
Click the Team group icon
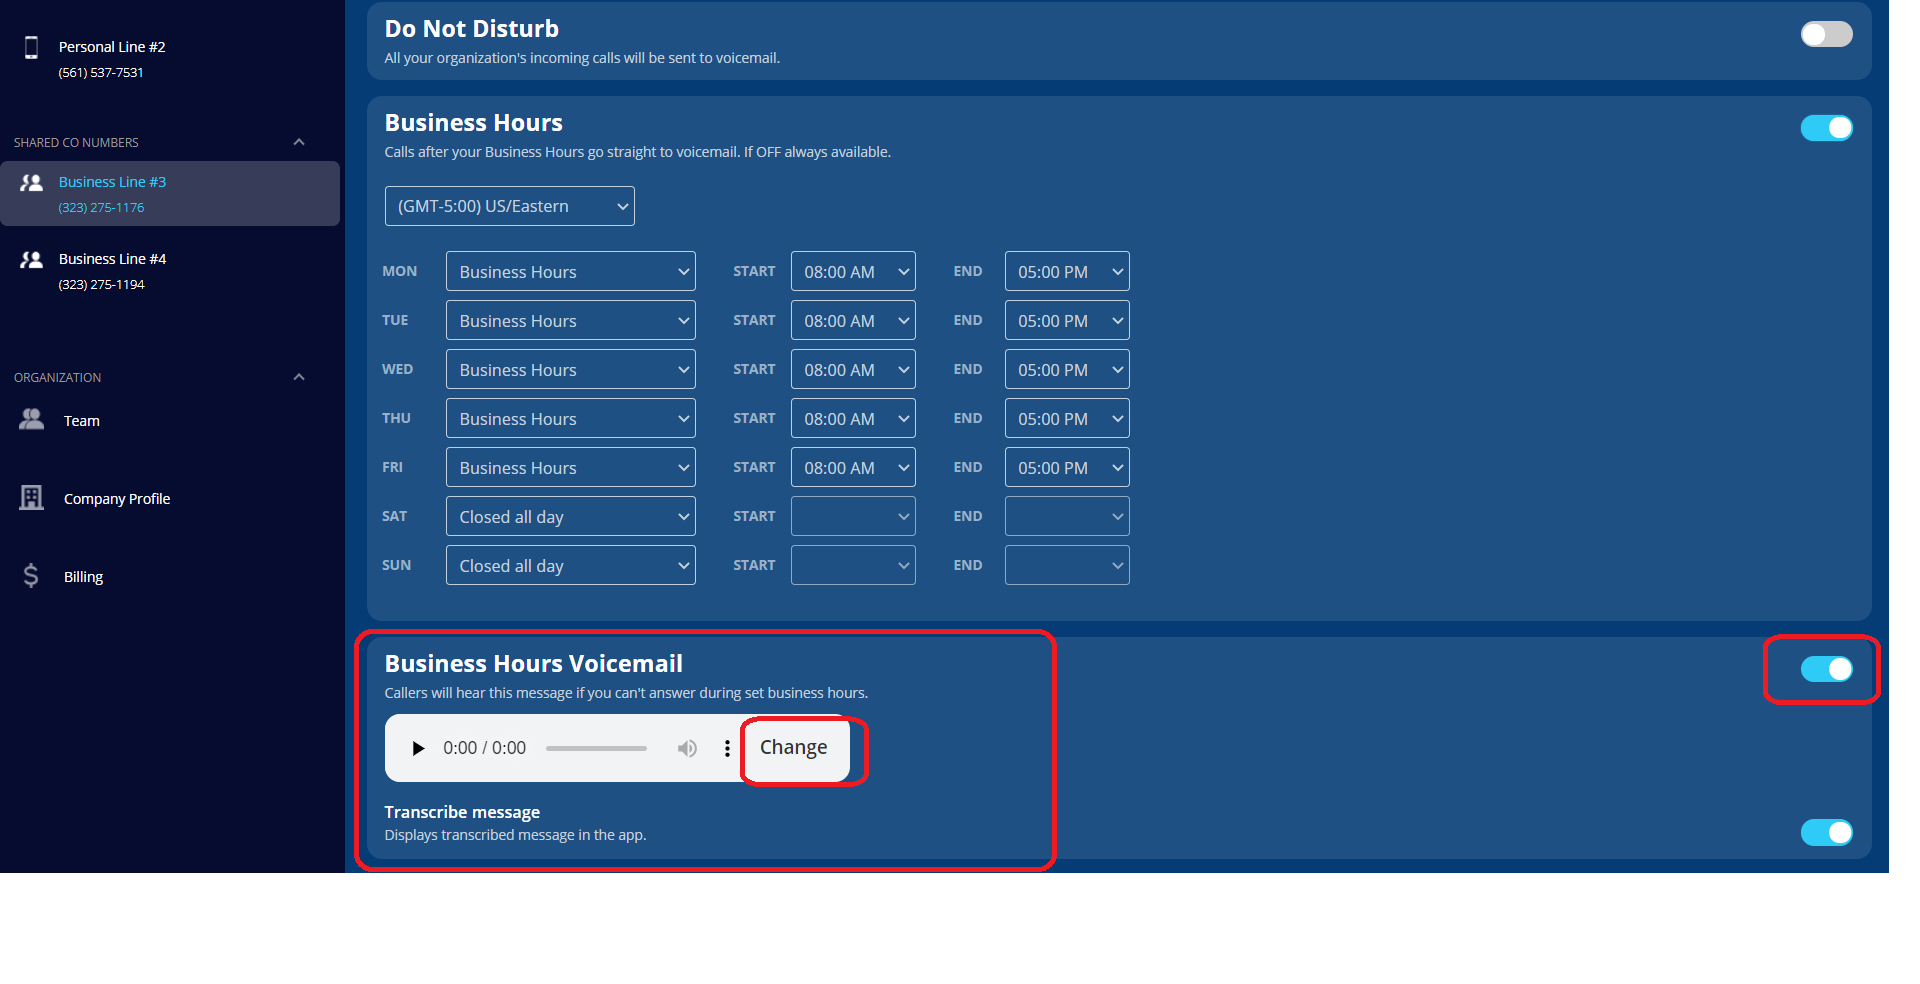[x=32, y=419]
